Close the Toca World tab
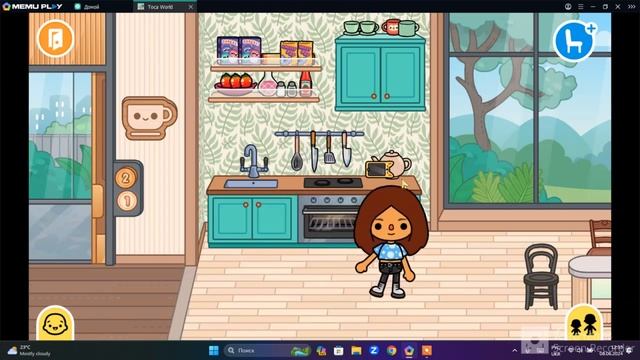640x360 pixels. [x=191, y=7]
